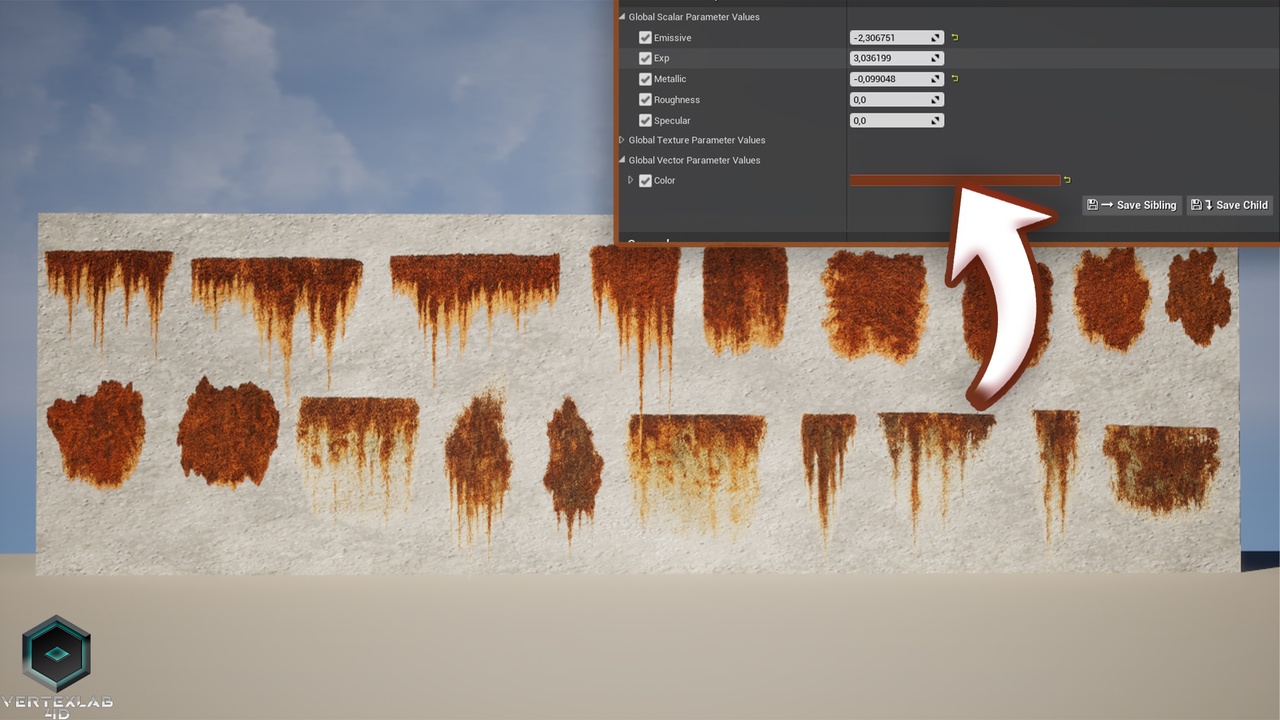Click the drag-spinner icon in the Metallic field
Screen dimensions: 1280x720
(936, 79)
